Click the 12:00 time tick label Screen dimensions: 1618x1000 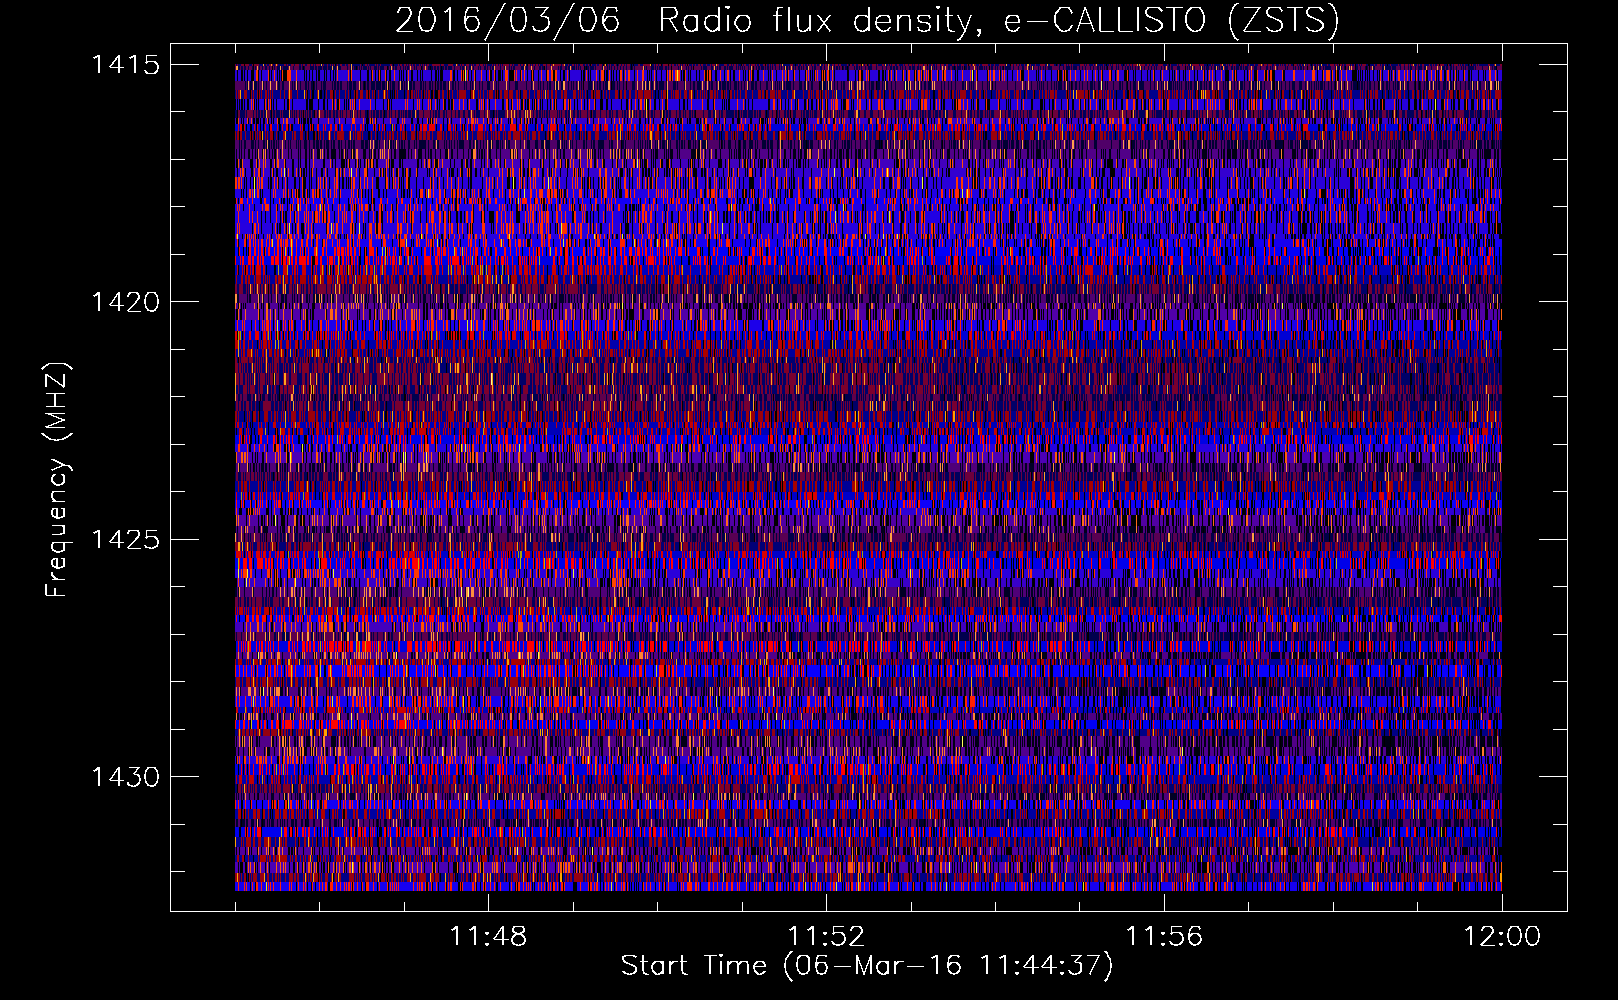click(x=1502, y=937)
